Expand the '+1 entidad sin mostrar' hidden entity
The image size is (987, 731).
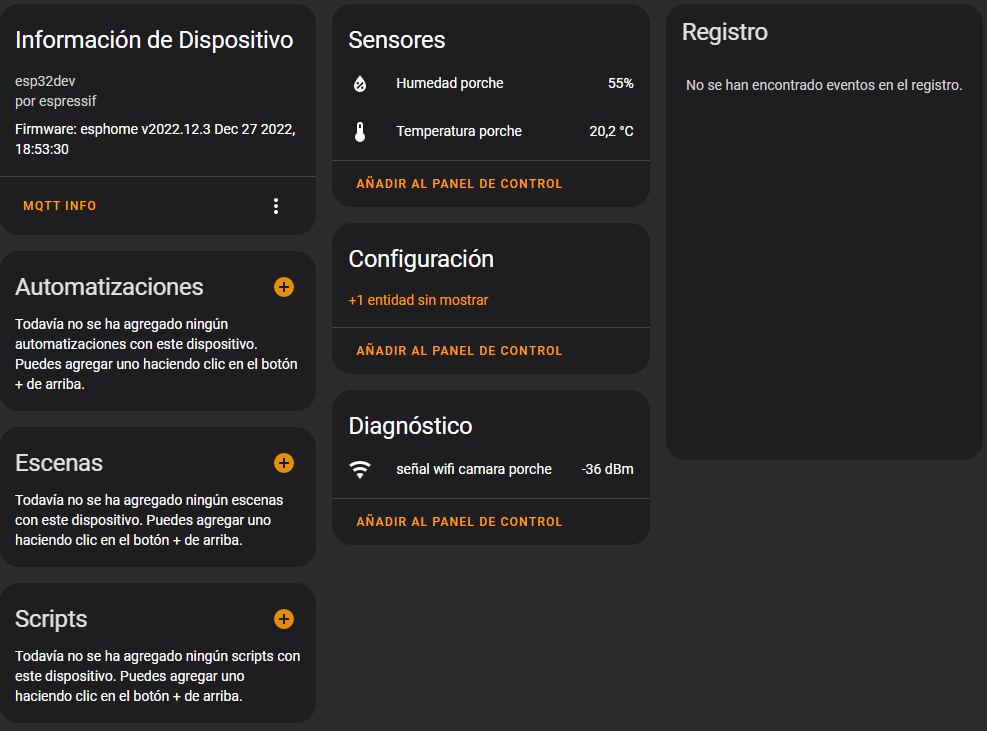[418, 300]
